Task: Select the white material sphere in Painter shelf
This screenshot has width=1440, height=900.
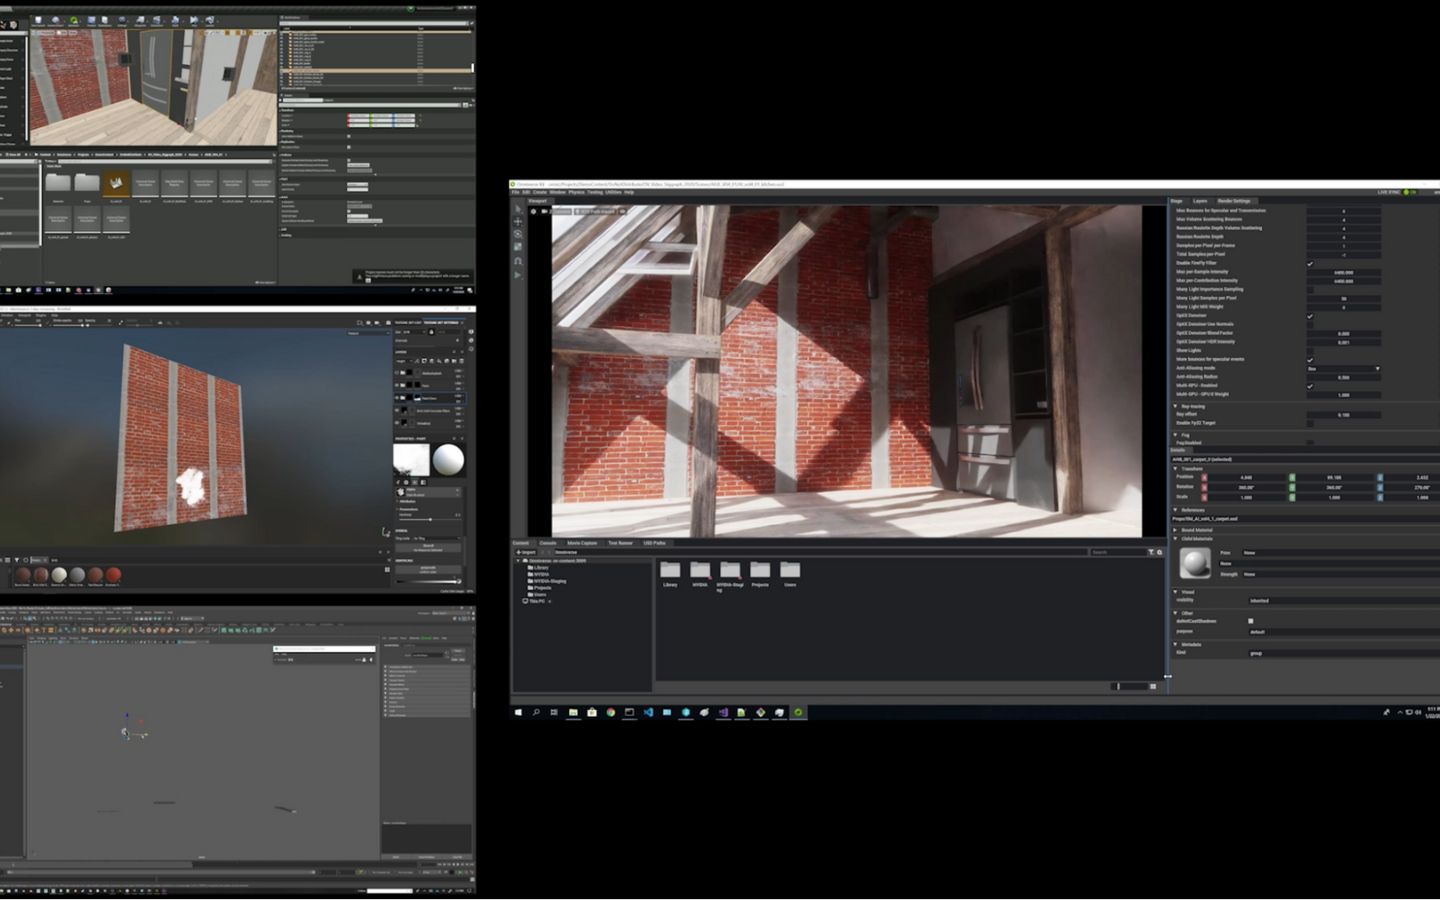Action: point(59,574)
